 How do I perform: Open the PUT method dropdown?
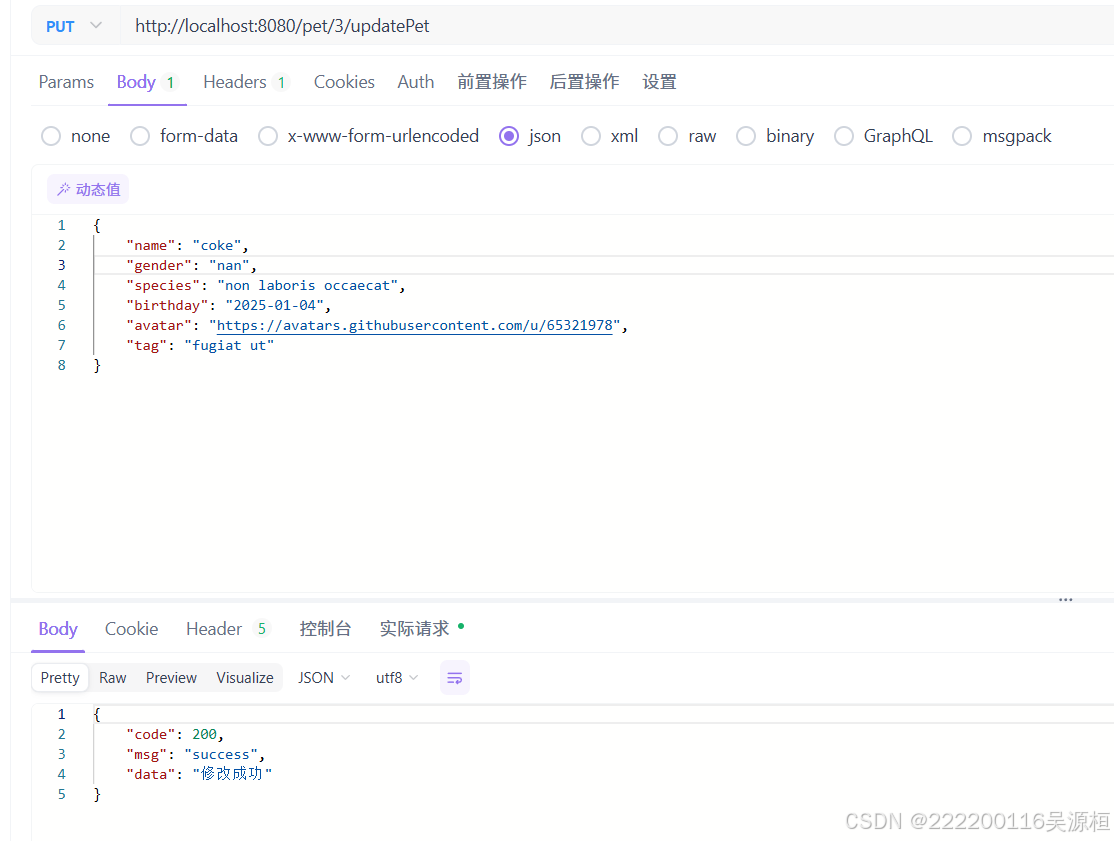click(74, 26)
